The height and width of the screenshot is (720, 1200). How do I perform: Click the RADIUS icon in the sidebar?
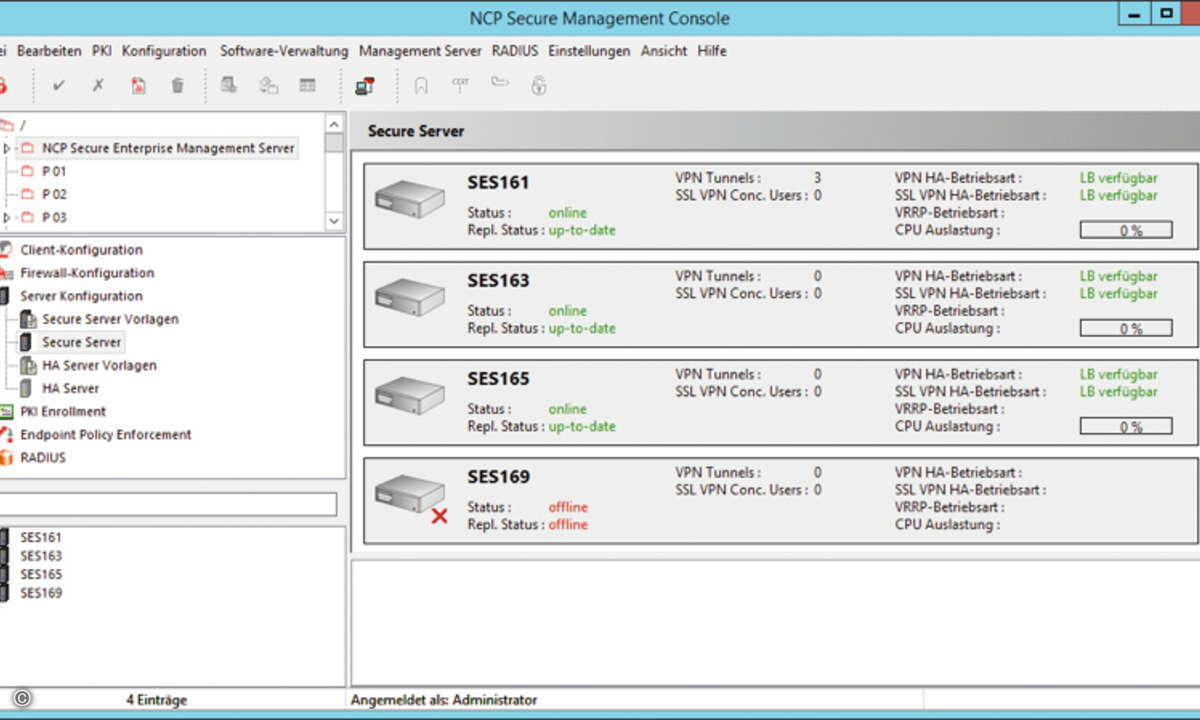[x=6, y=458]
